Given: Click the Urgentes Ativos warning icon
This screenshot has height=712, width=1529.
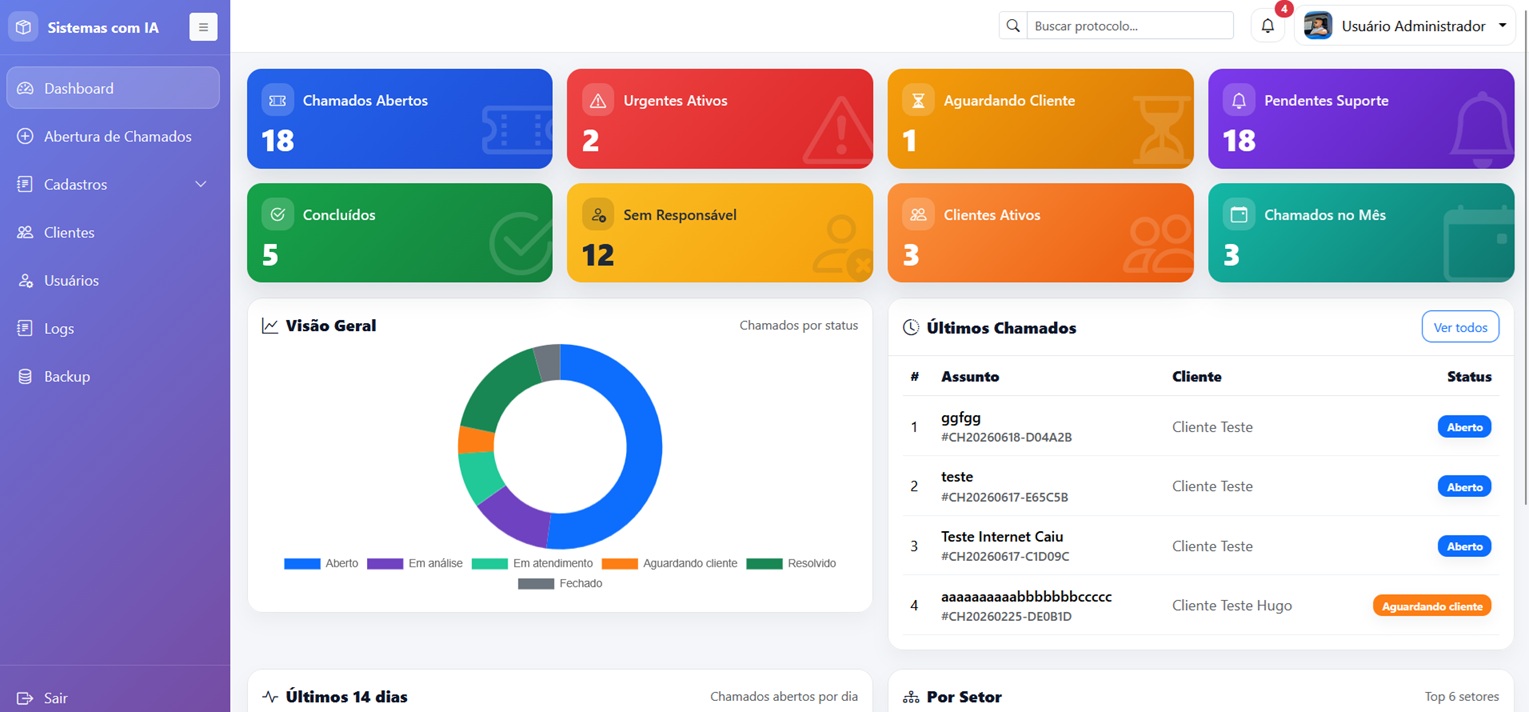Looking at the screenshot, I should (x=598, y=100).
